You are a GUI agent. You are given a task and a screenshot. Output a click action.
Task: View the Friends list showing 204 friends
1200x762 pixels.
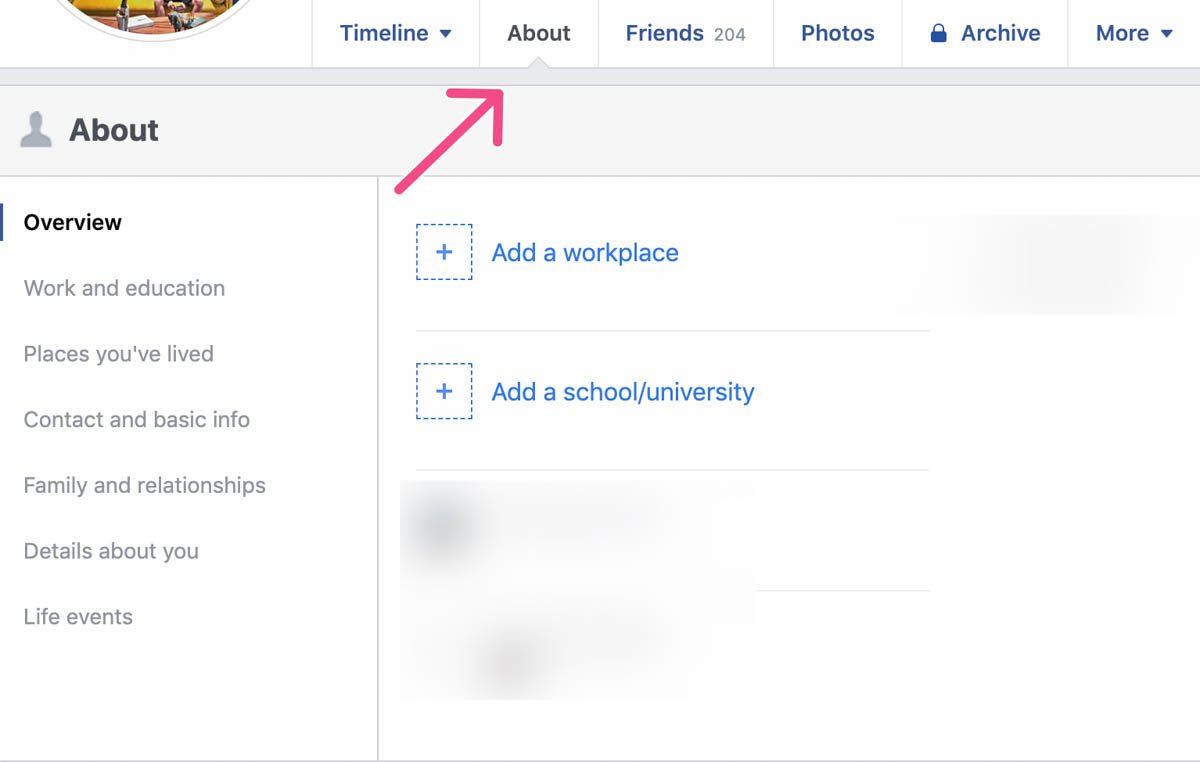pos(685,33)
